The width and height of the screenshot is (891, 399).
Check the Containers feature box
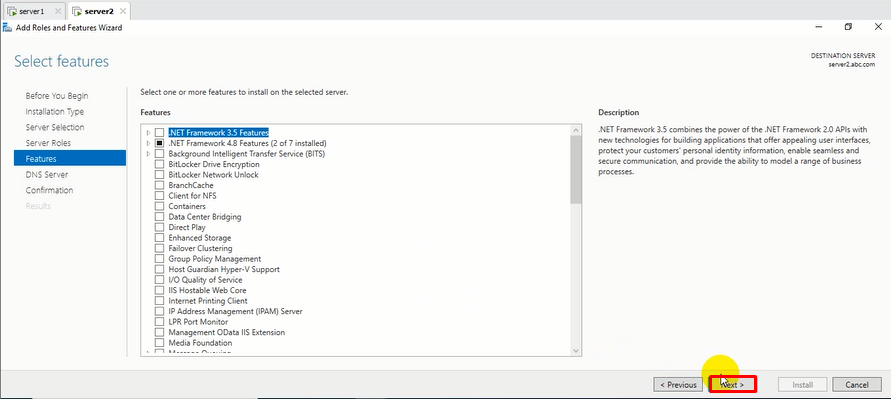pyautogui.click(x=159, y=206)
